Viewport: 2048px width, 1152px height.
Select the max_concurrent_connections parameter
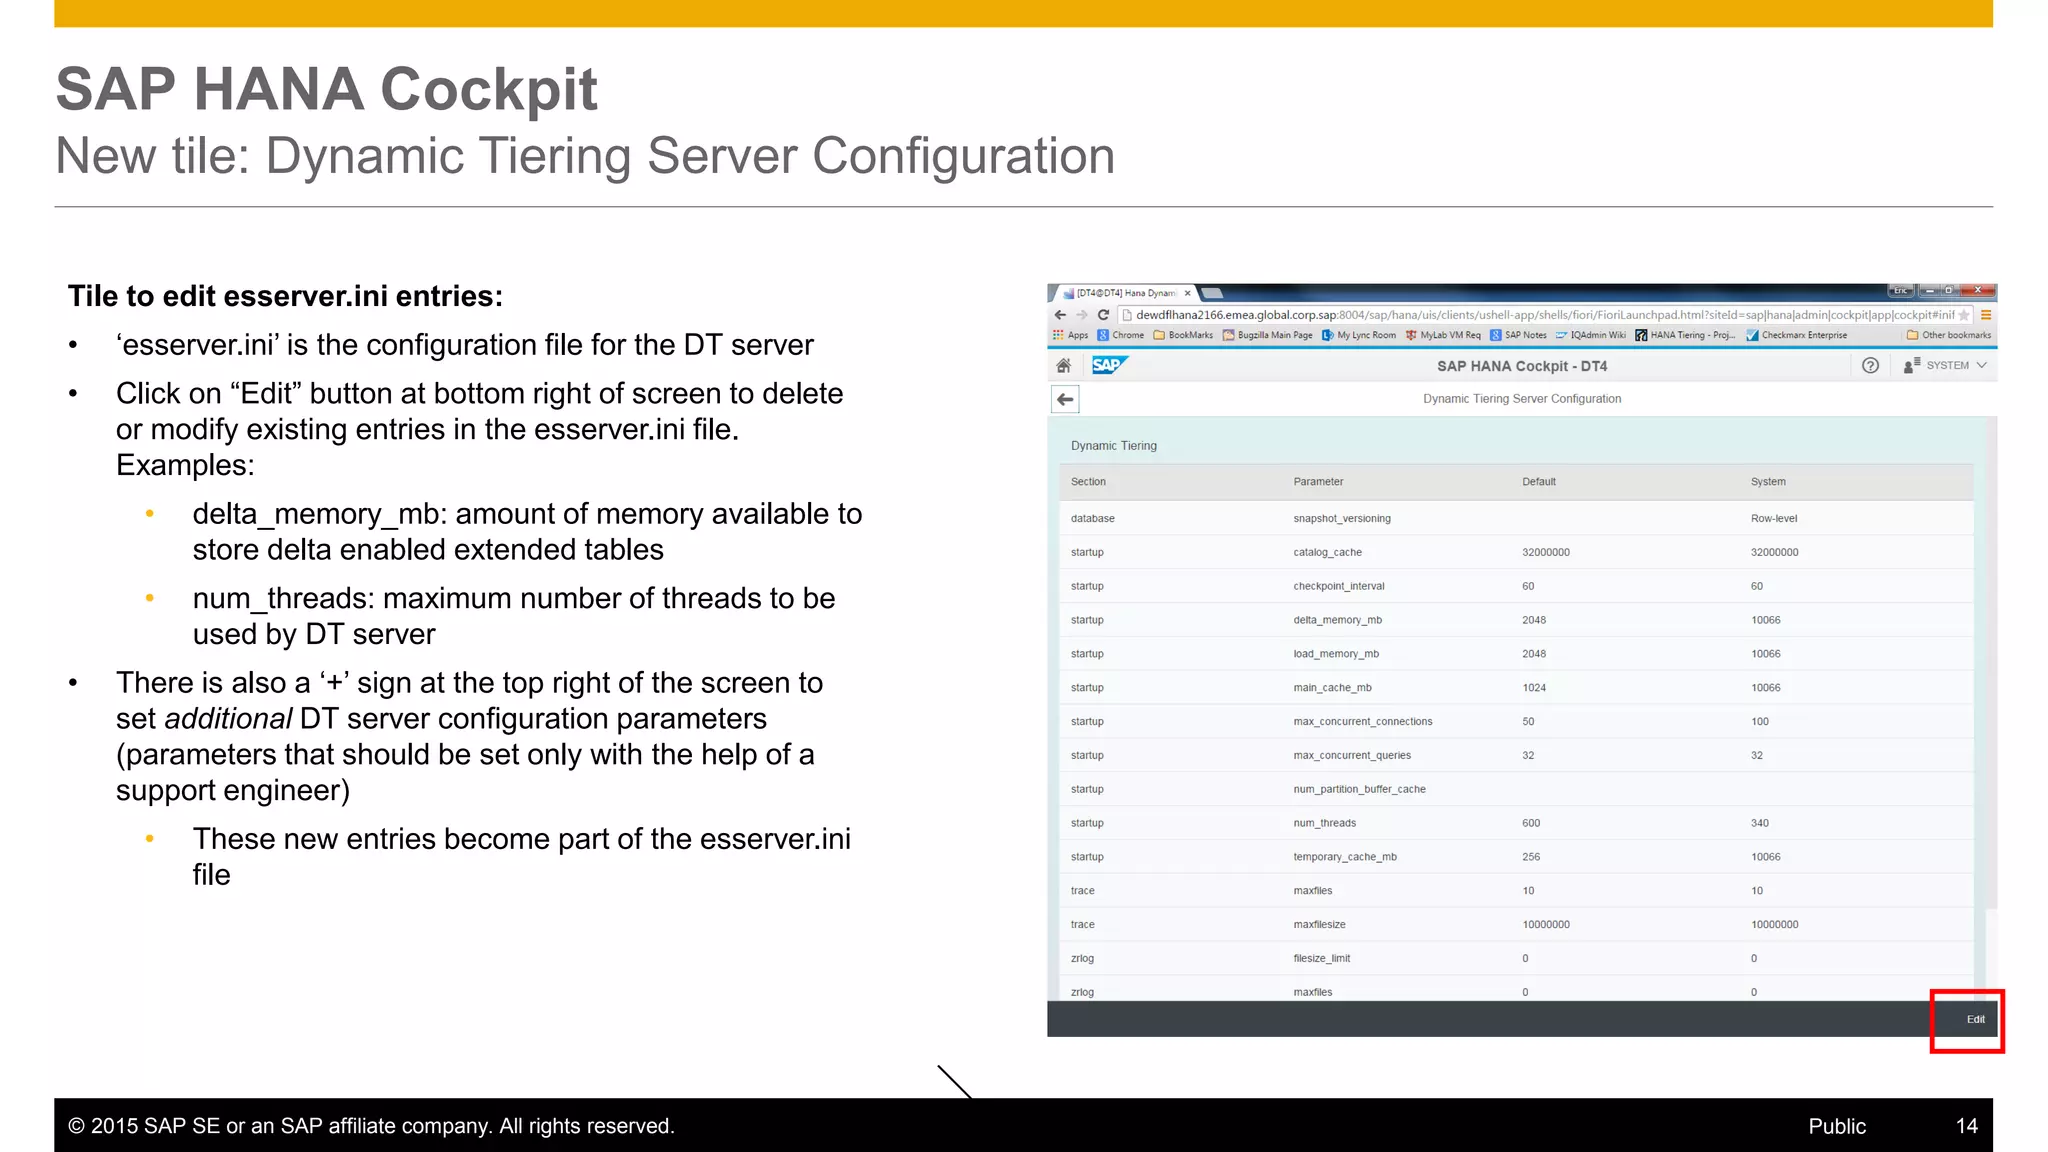(x=1363, y=722)
